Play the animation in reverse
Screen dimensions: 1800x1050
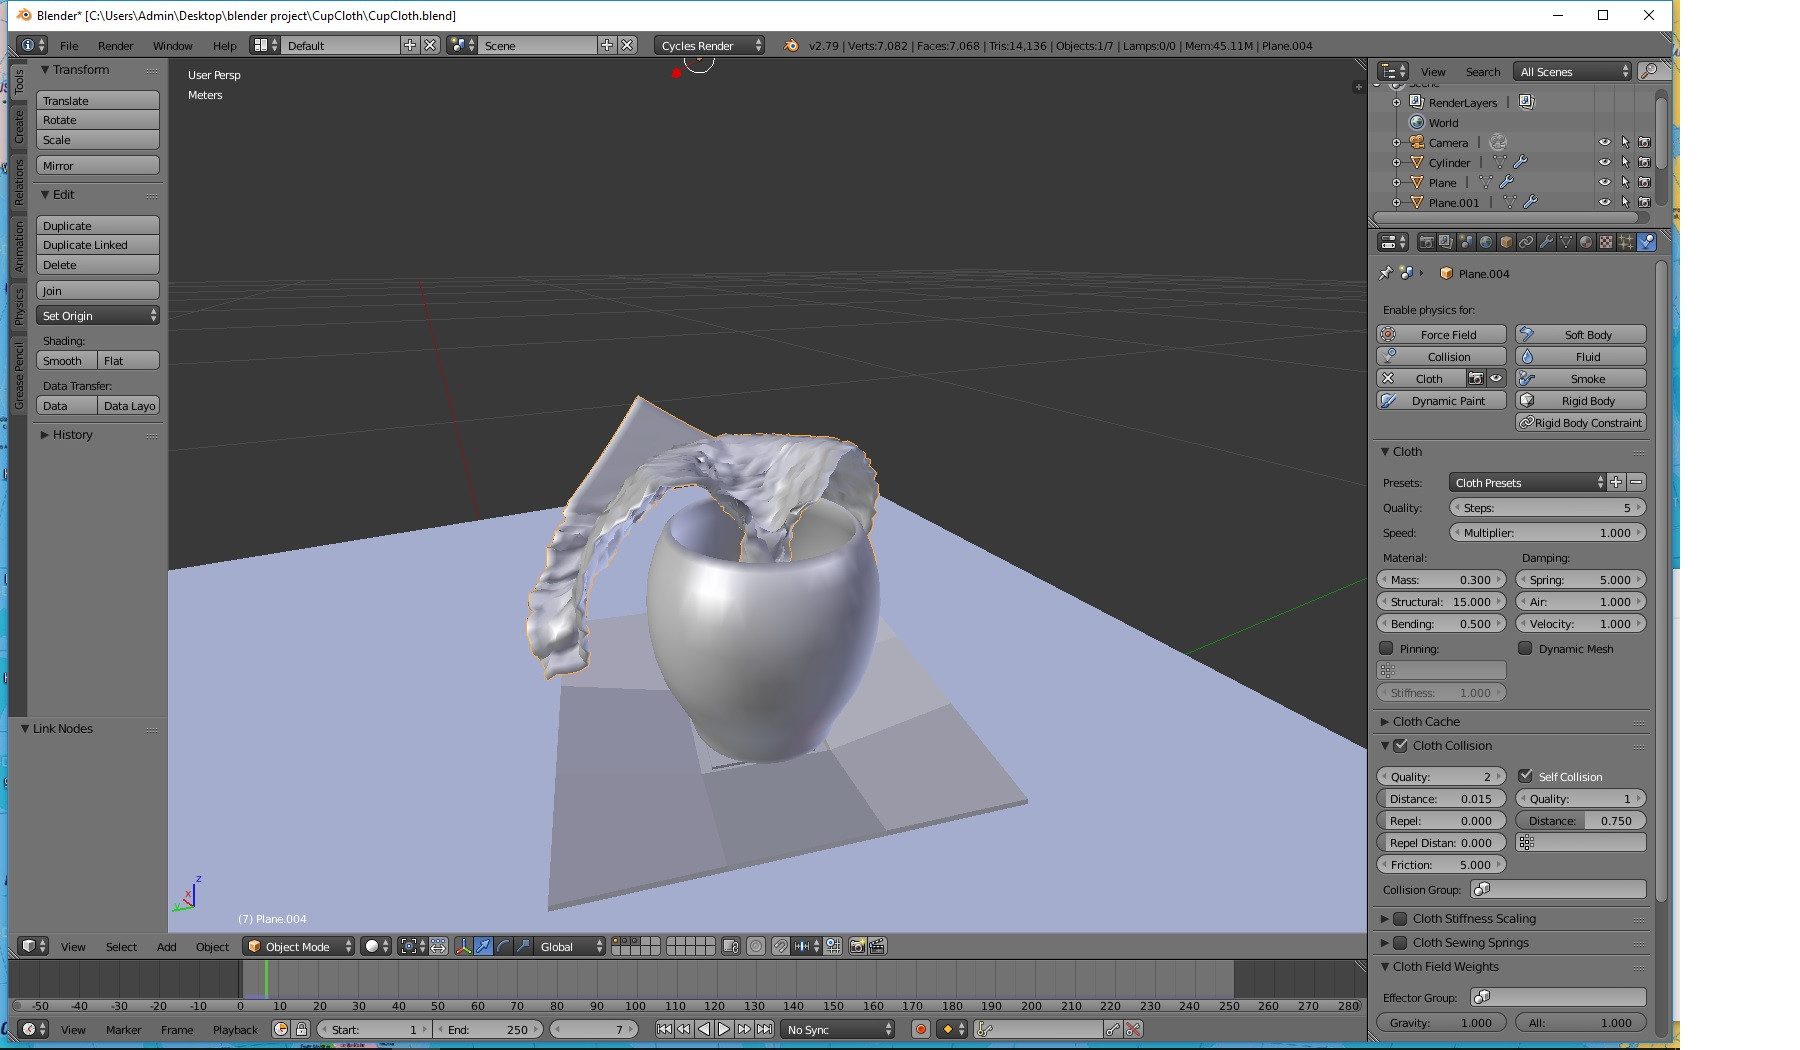click(704, 1029)
